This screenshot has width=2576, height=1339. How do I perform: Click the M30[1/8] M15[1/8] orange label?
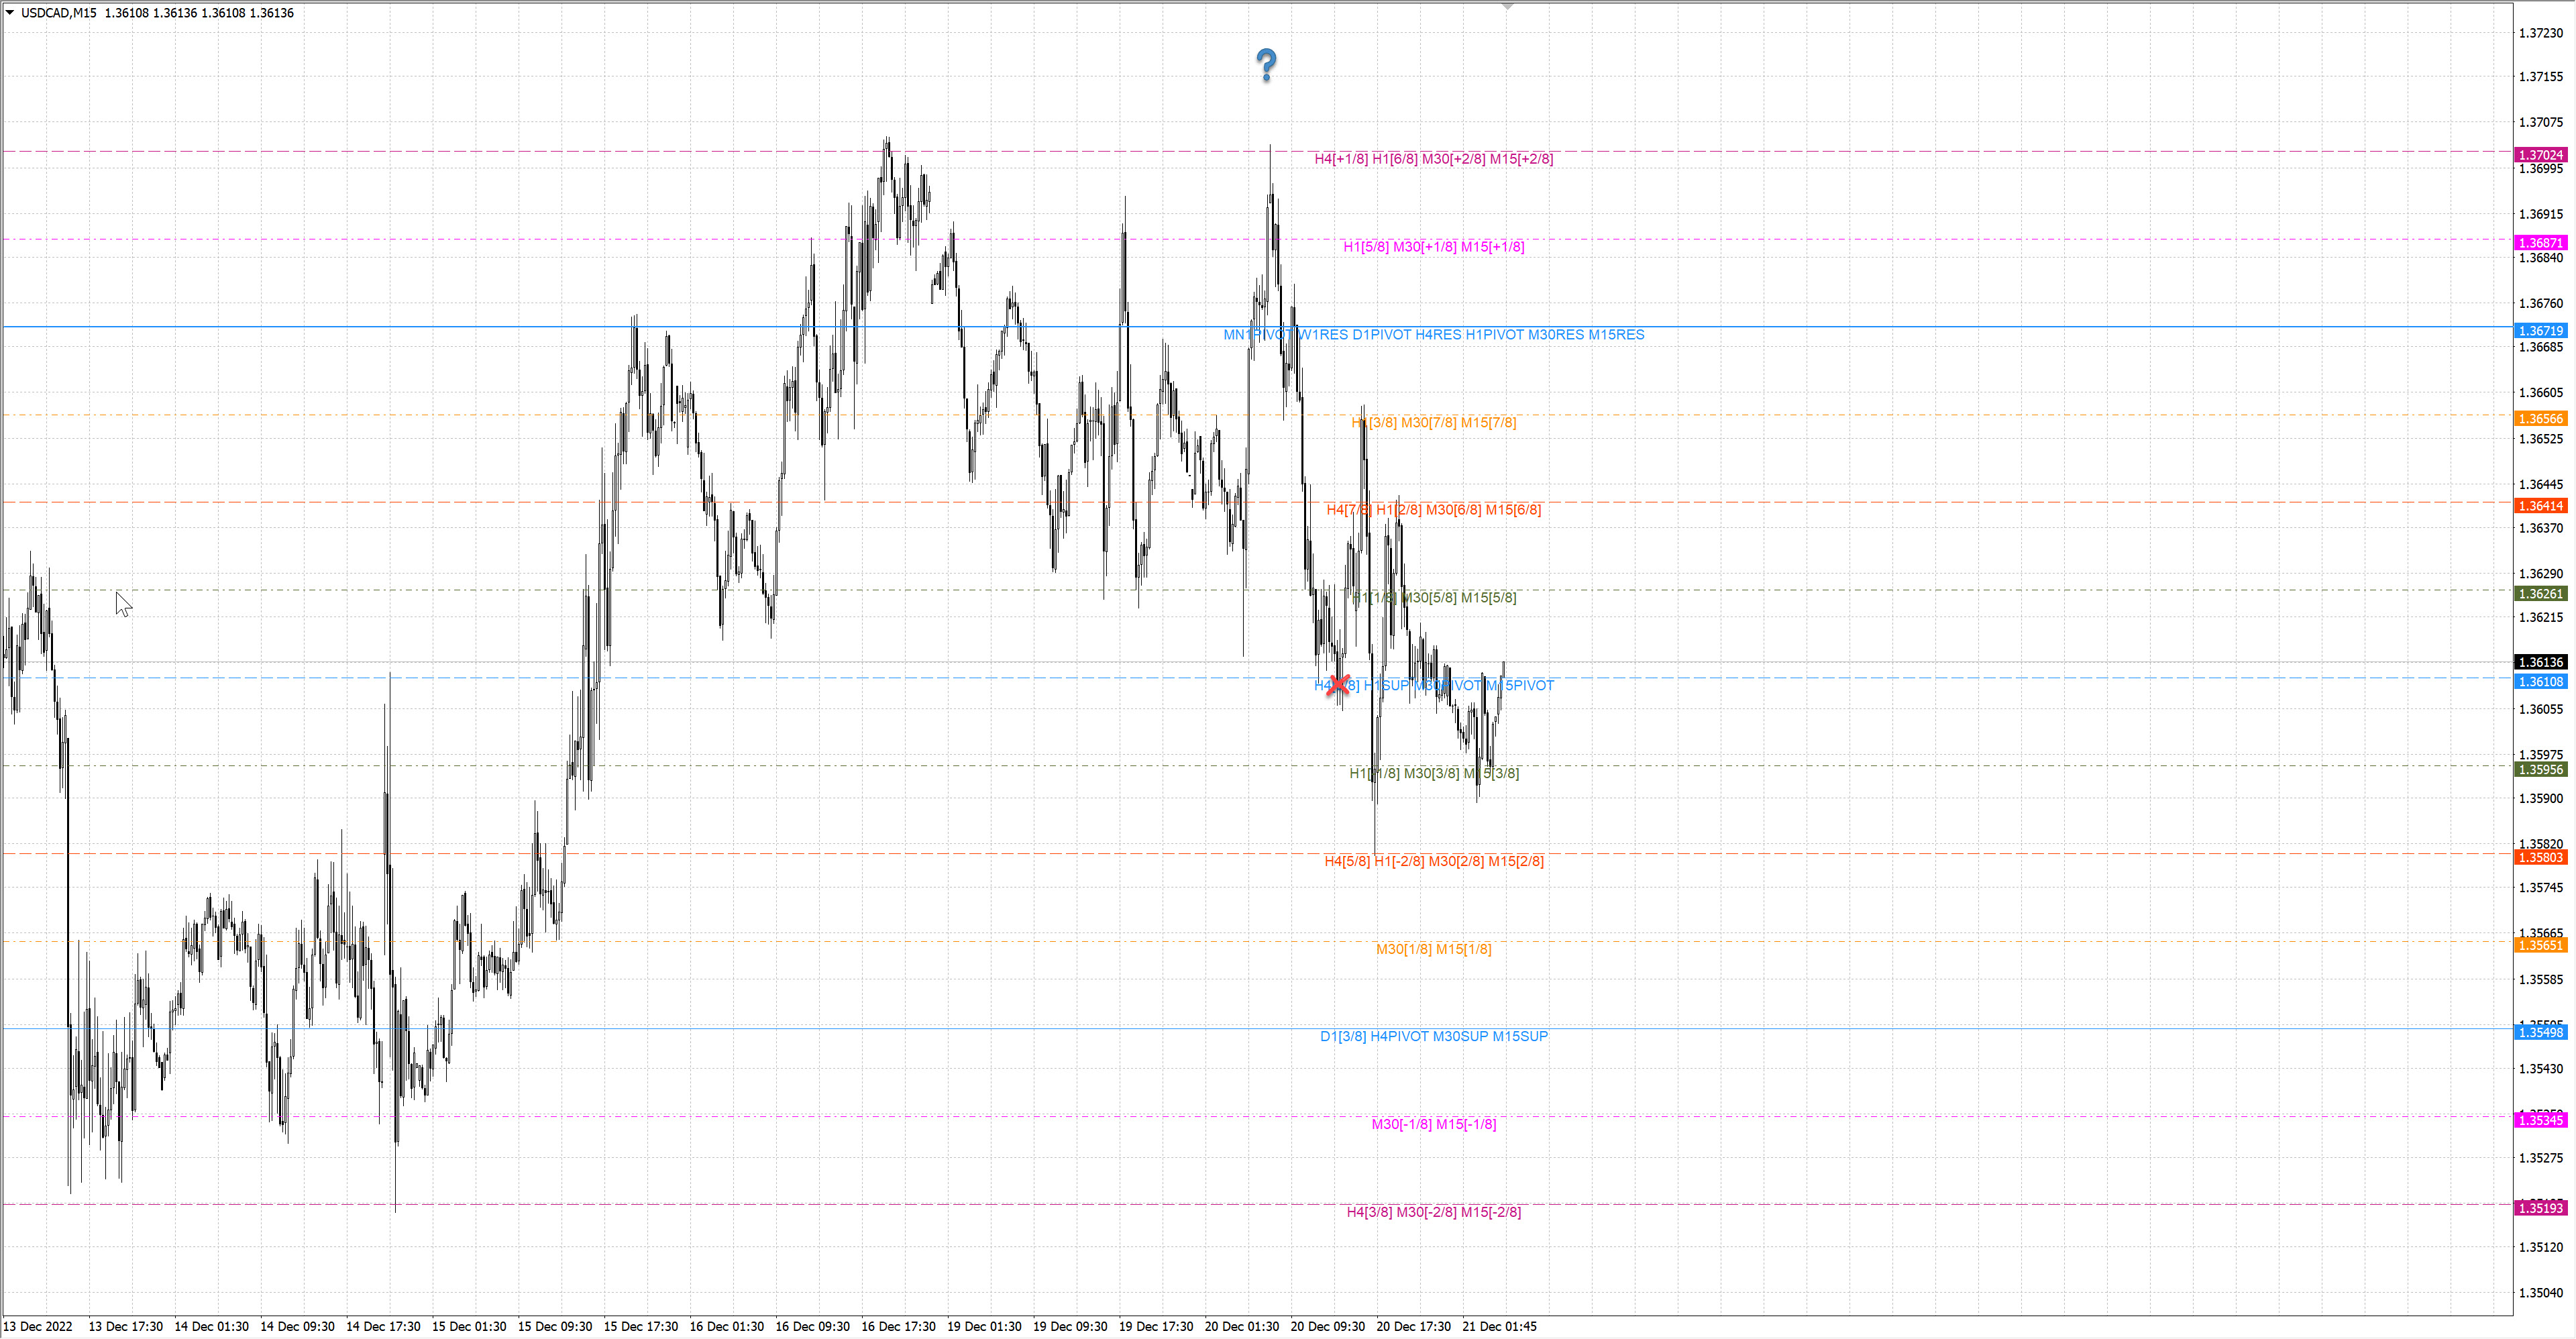(x=1433, y=949)
